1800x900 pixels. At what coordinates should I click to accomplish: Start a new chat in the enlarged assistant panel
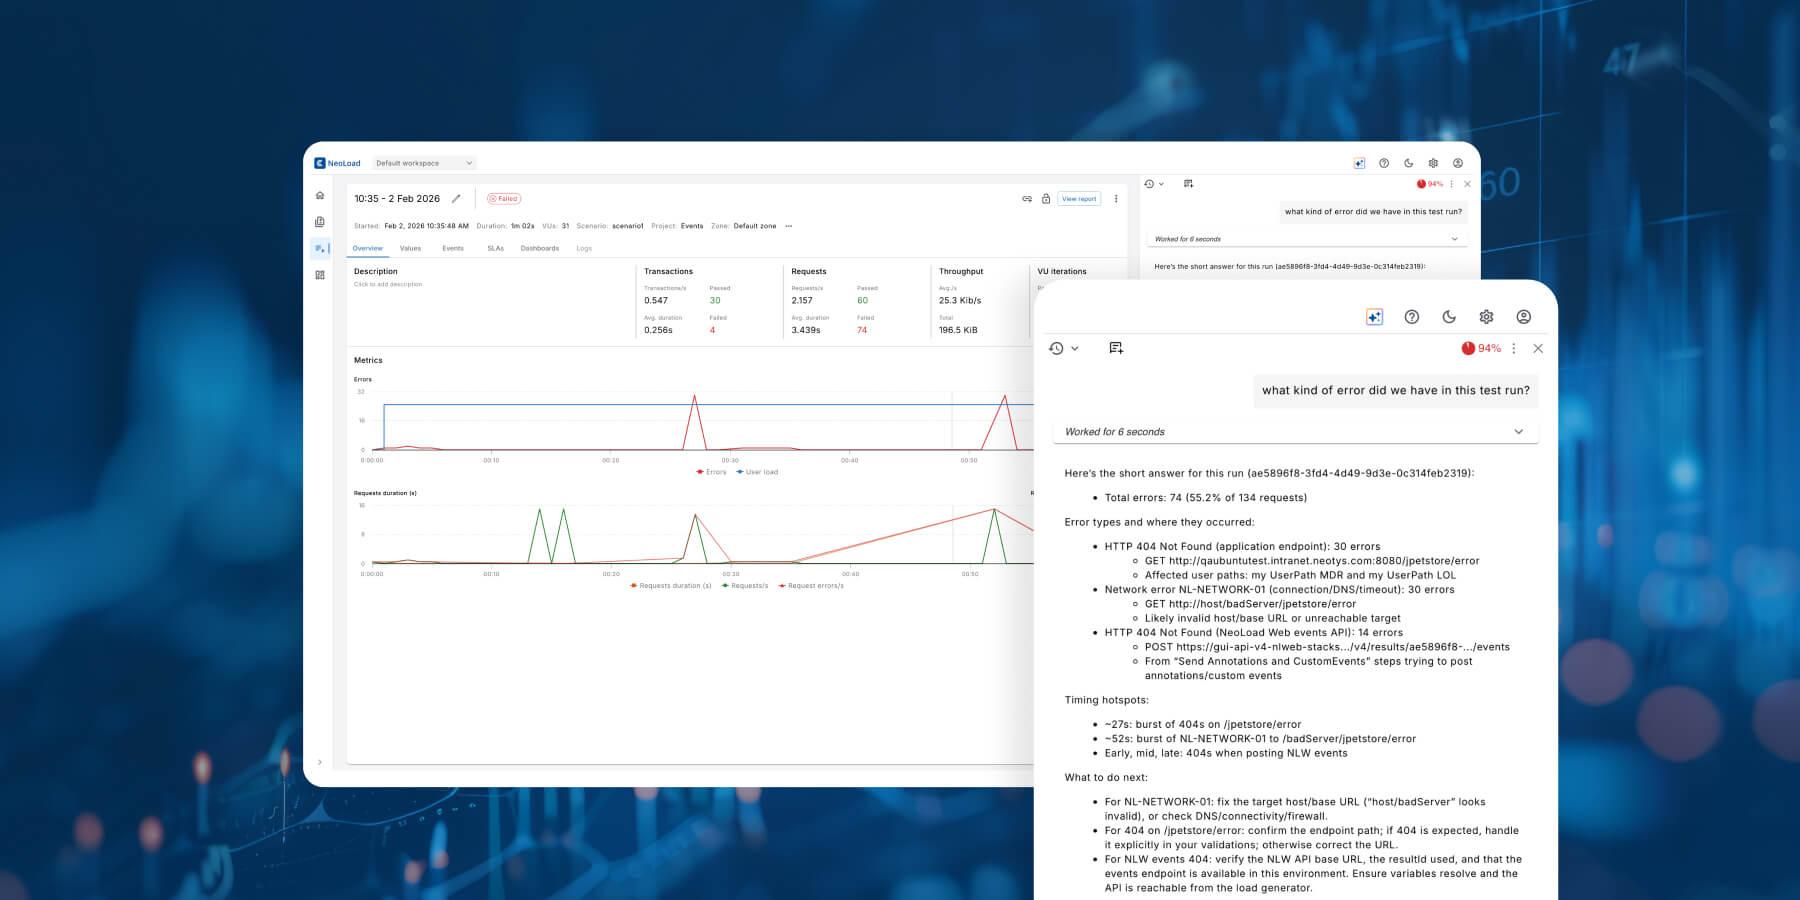[1116, 348]
